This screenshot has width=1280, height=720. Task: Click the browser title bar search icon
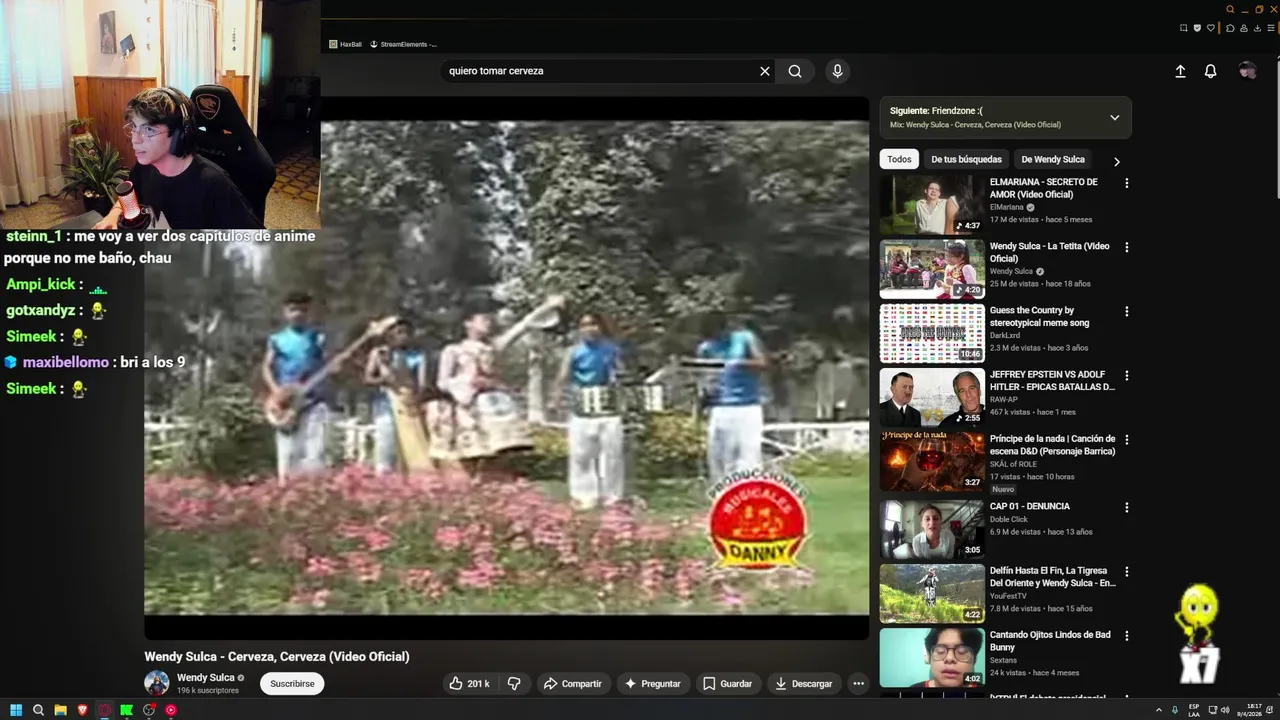pyautogui.click(x=1230, y=9)
